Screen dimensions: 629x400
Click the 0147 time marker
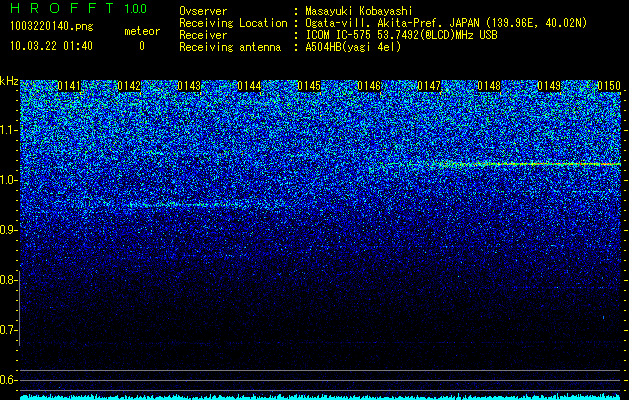point(429,86)
